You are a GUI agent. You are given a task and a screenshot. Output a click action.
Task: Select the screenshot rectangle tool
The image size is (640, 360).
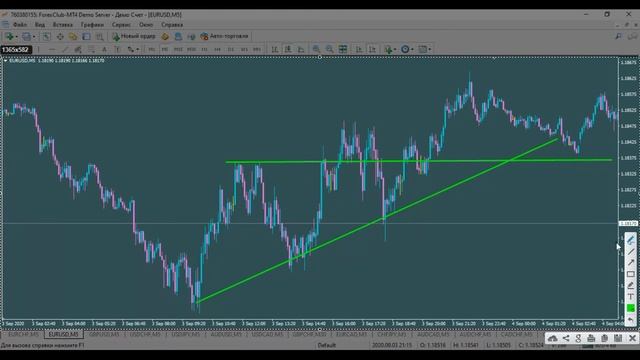click(x=631, y=274)
